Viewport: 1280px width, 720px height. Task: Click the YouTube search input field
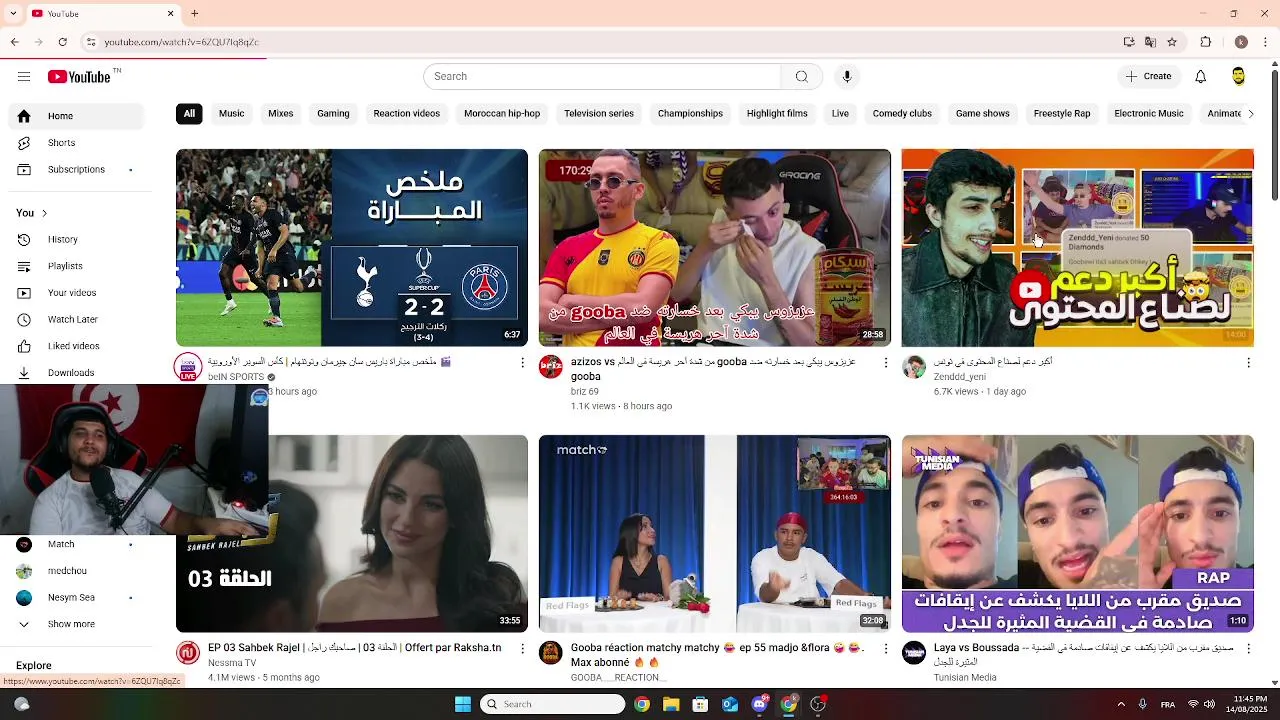coord(602,77)
